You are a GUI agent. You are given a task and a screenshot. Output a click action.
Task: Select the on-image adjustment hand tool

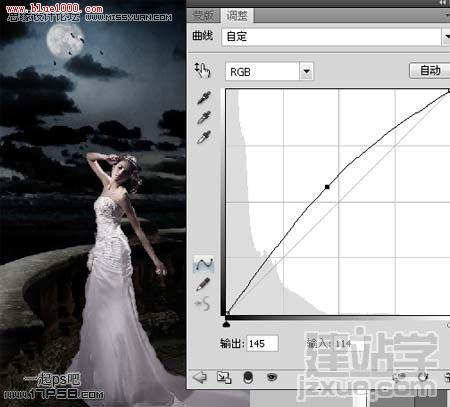pyautogui.click(x=202, y=70)
